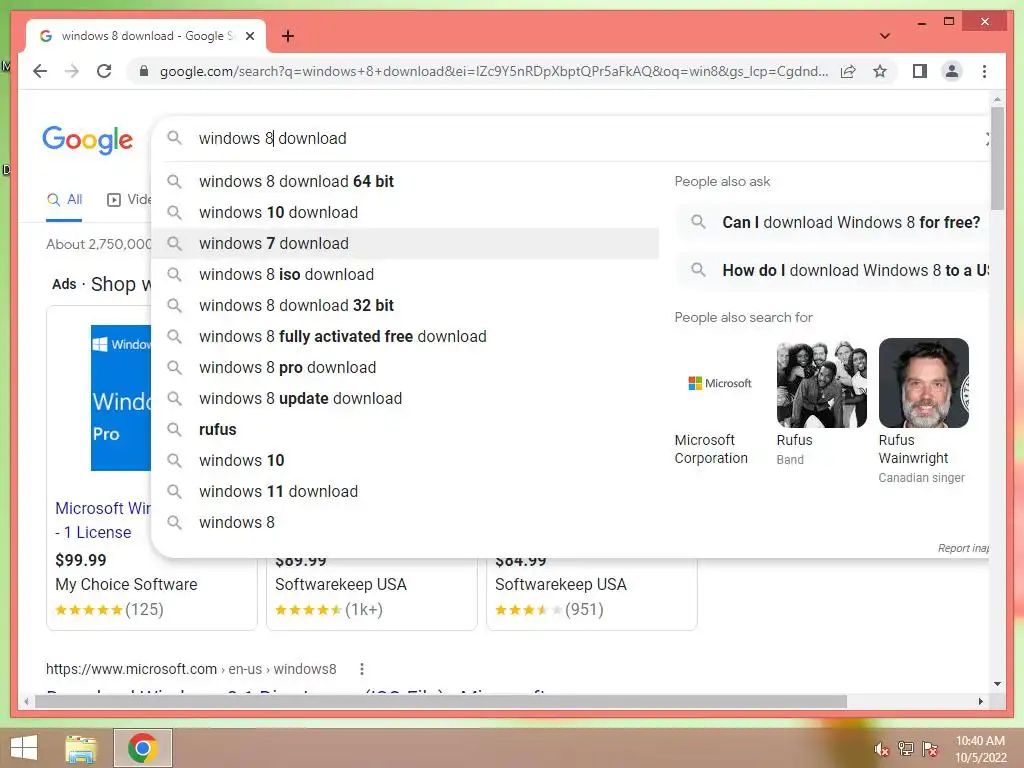This screenshot has width=1024, height=768.
Task: Switch to the Videos results tab
Action: click(129, 200)
